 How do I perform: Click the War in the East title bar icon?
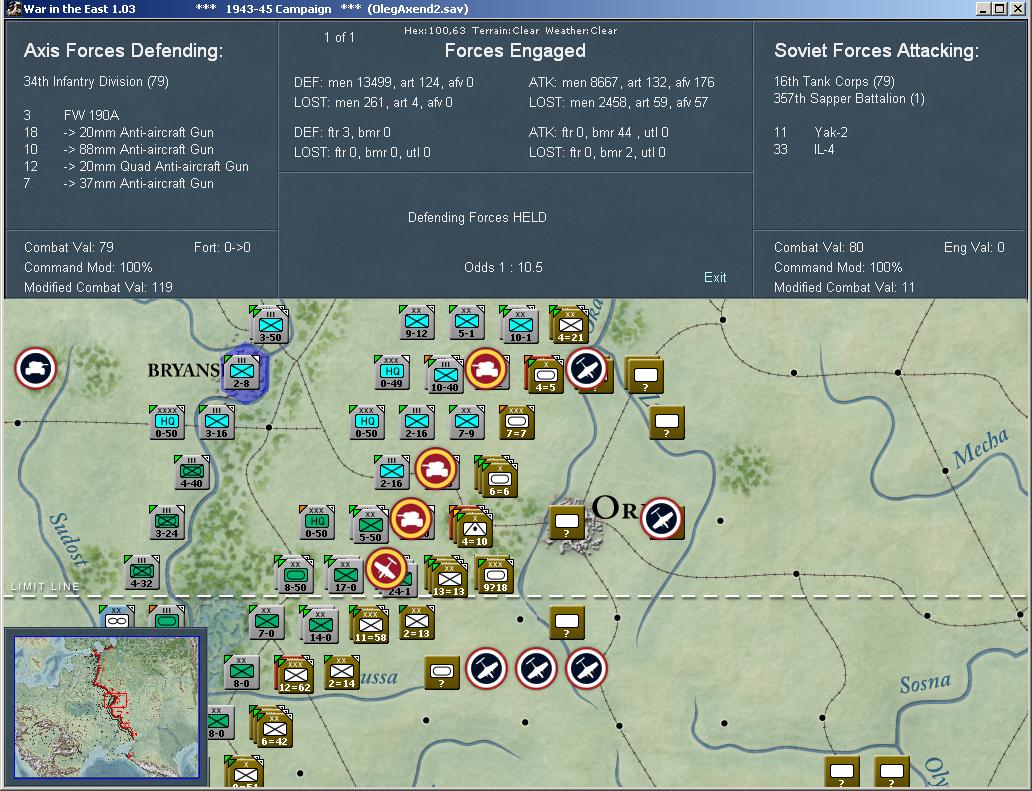13,9
